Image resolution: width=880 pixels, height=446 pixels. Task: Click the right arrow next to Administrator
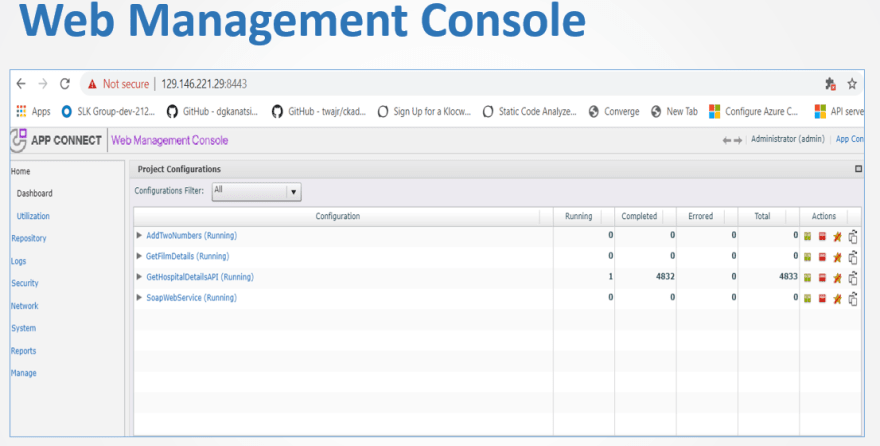(x=737, y=141)
